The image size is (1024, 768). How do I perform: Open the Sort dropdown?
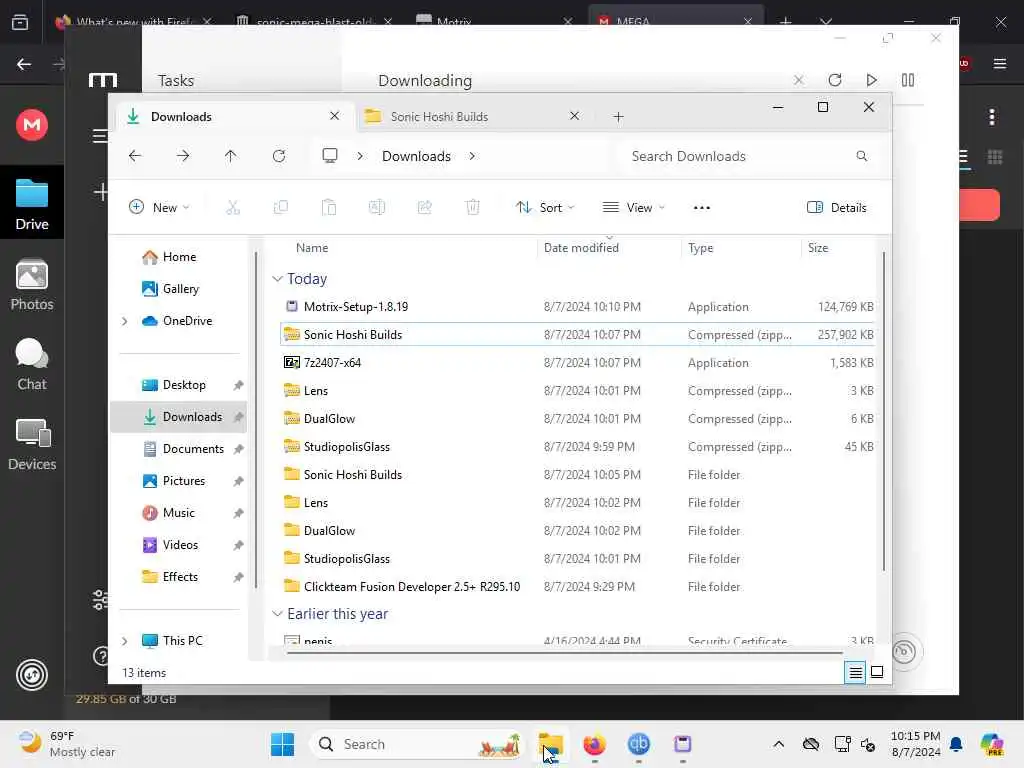pos(545,208)
